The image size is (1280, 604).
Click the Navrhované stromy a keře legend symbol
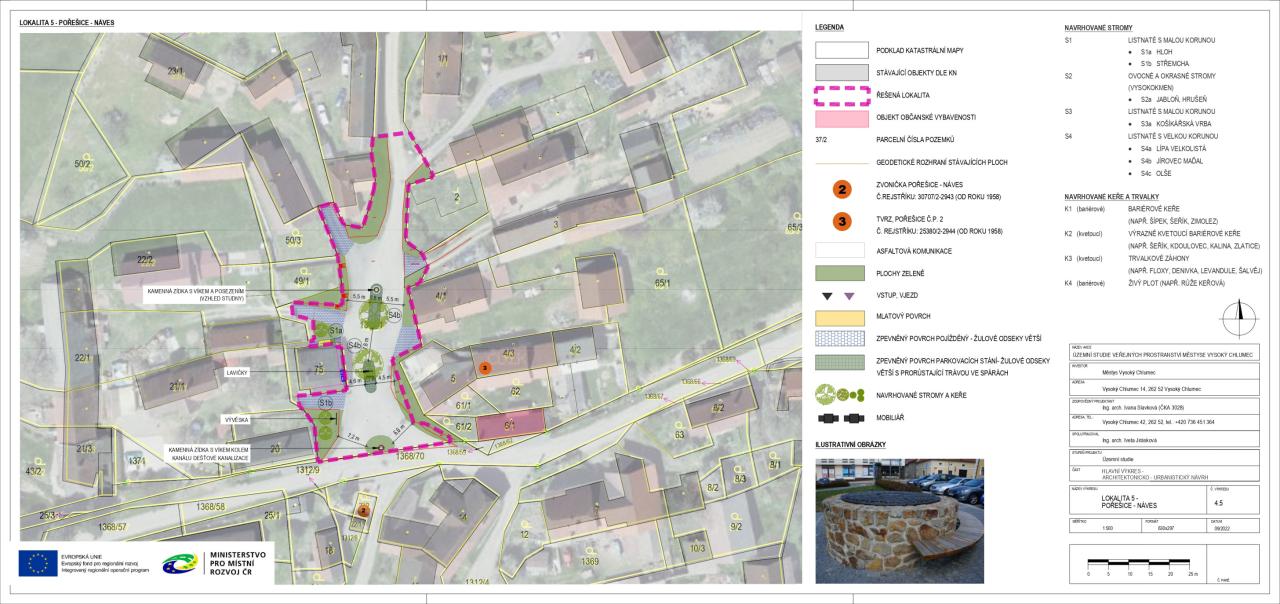coord(841,394)
